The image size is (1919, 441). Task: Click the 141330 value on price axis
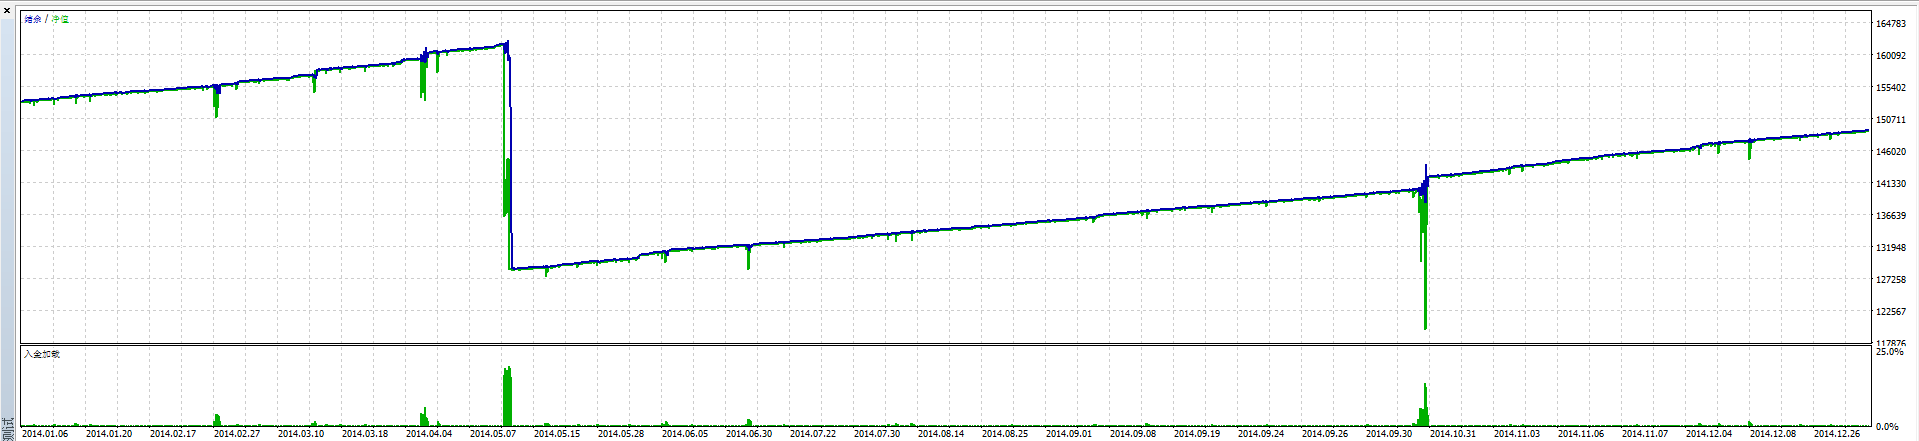pos(1890,184)
